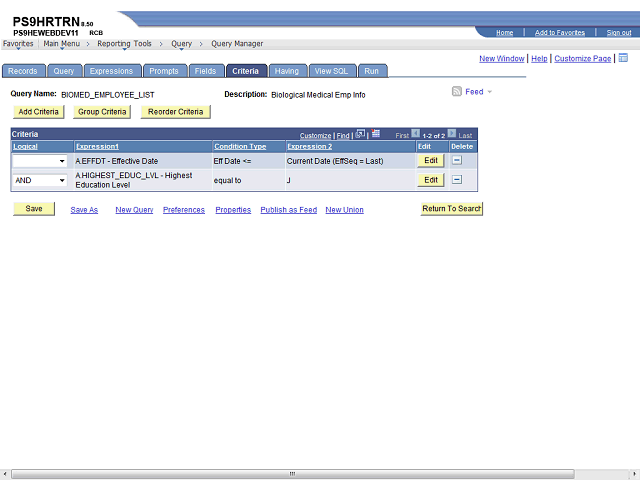The image size is (640, 480).
Task: Open the Feed dropdown arrow
Action: pyautogui.click(x=489, y=92)
